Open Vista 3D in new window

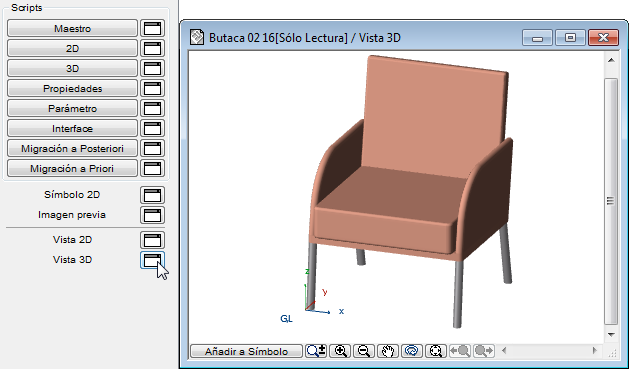coord(152,260)
